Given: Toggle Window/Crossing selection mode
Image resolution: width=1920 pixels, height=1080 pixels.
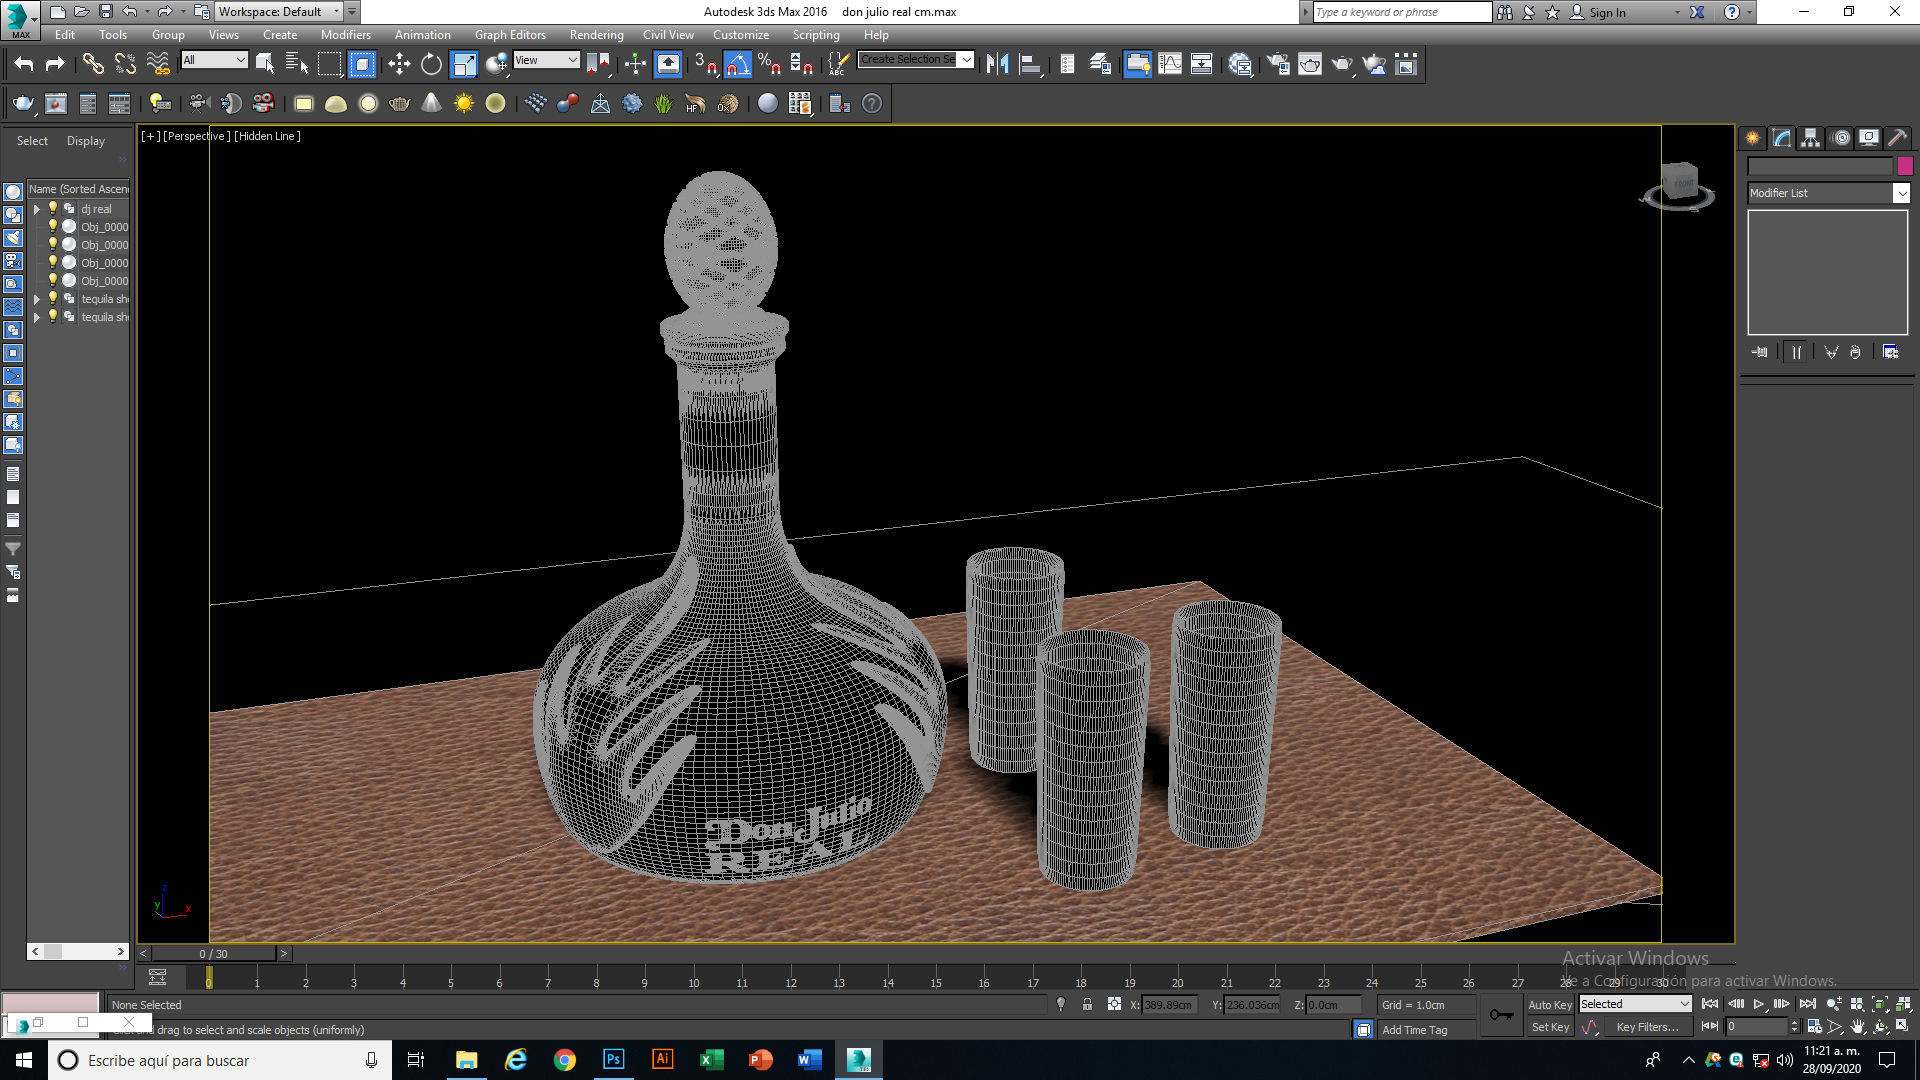Looking at the screenshot, I should tap(362, 64).
